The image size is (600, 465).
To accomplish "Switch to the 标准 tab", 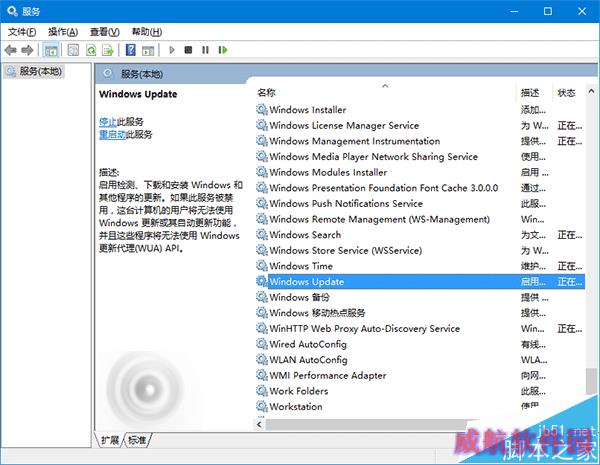I will point(137,440).
